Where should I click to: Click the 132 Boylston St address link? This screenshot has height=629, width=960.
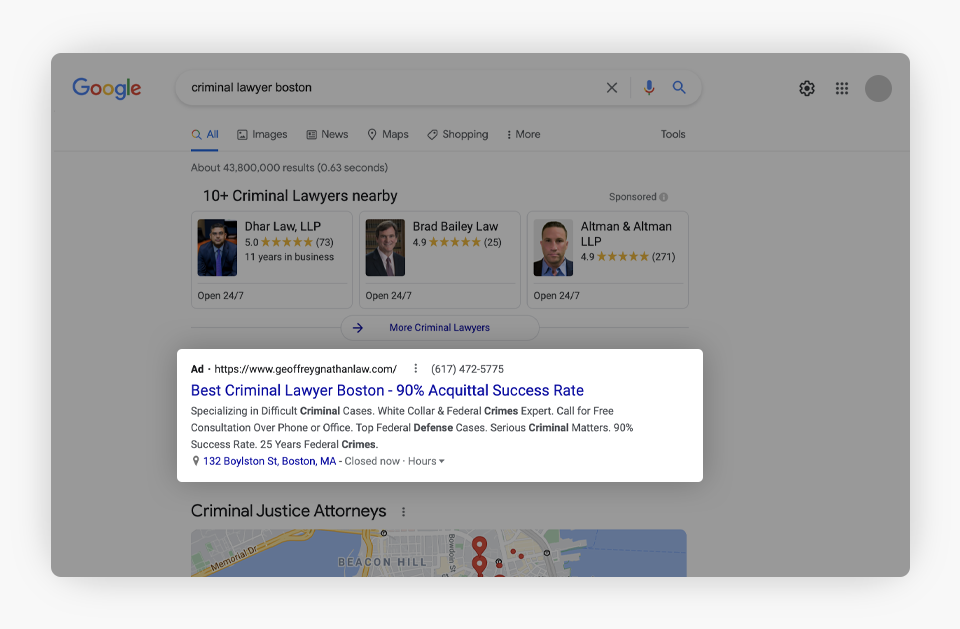point(269,461)
